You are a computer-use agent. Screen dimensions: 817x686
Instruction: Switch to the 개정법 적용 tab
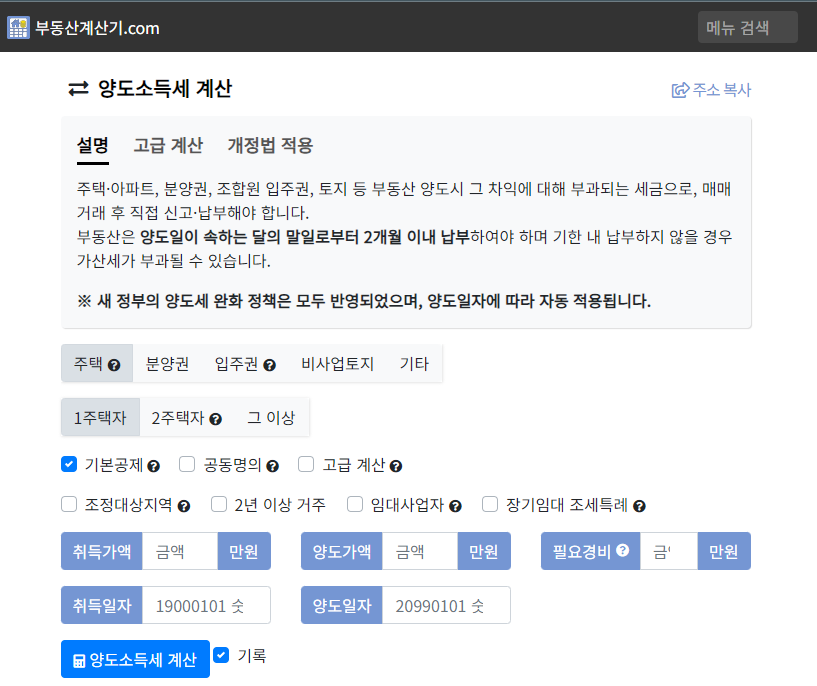(270, 145)
